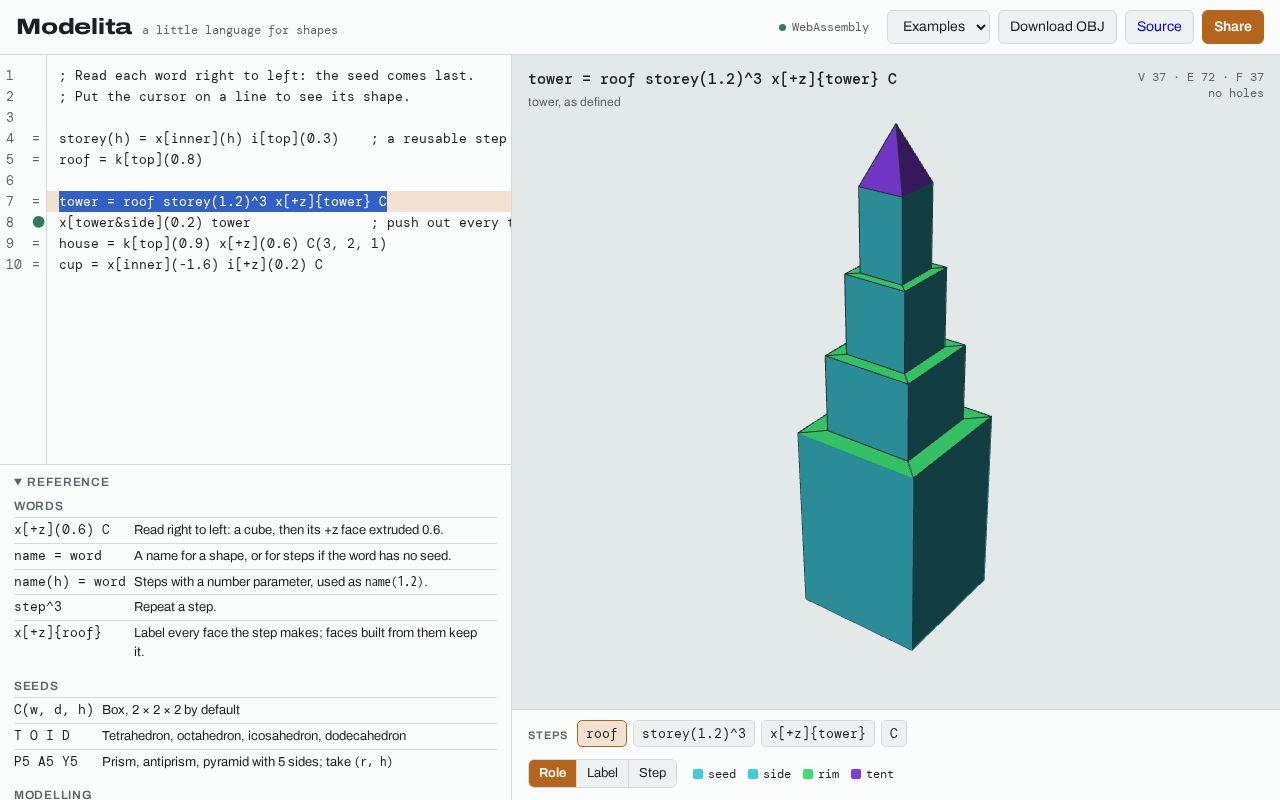Click the Download OBJ button
The height and width of the screenshot is (800, 1280).
pyautogui.click(x=1057, y=27)
